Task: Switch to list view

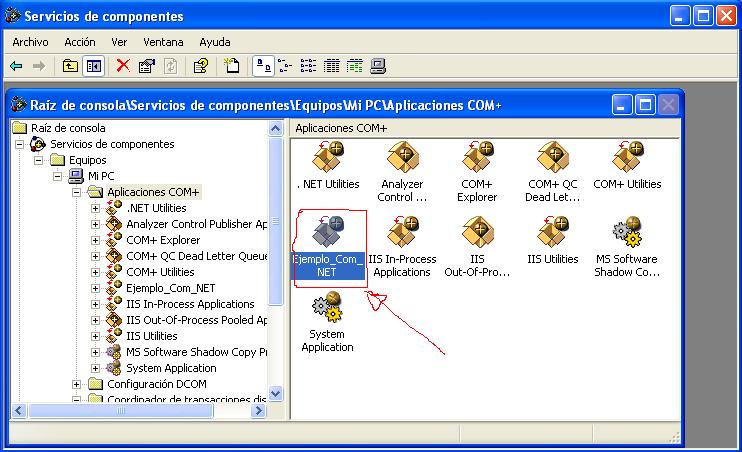Action: pos(309,66)
